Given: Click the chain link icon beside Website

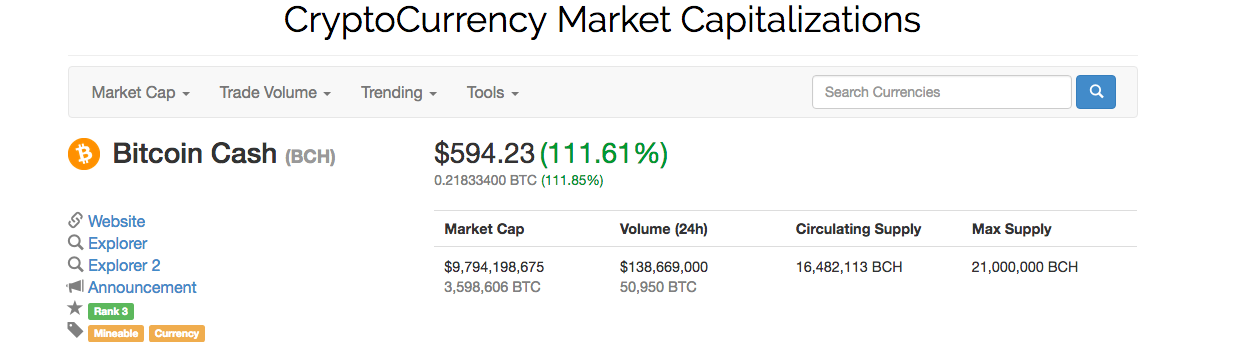Looking at the screenshot, I should [75, 221].
